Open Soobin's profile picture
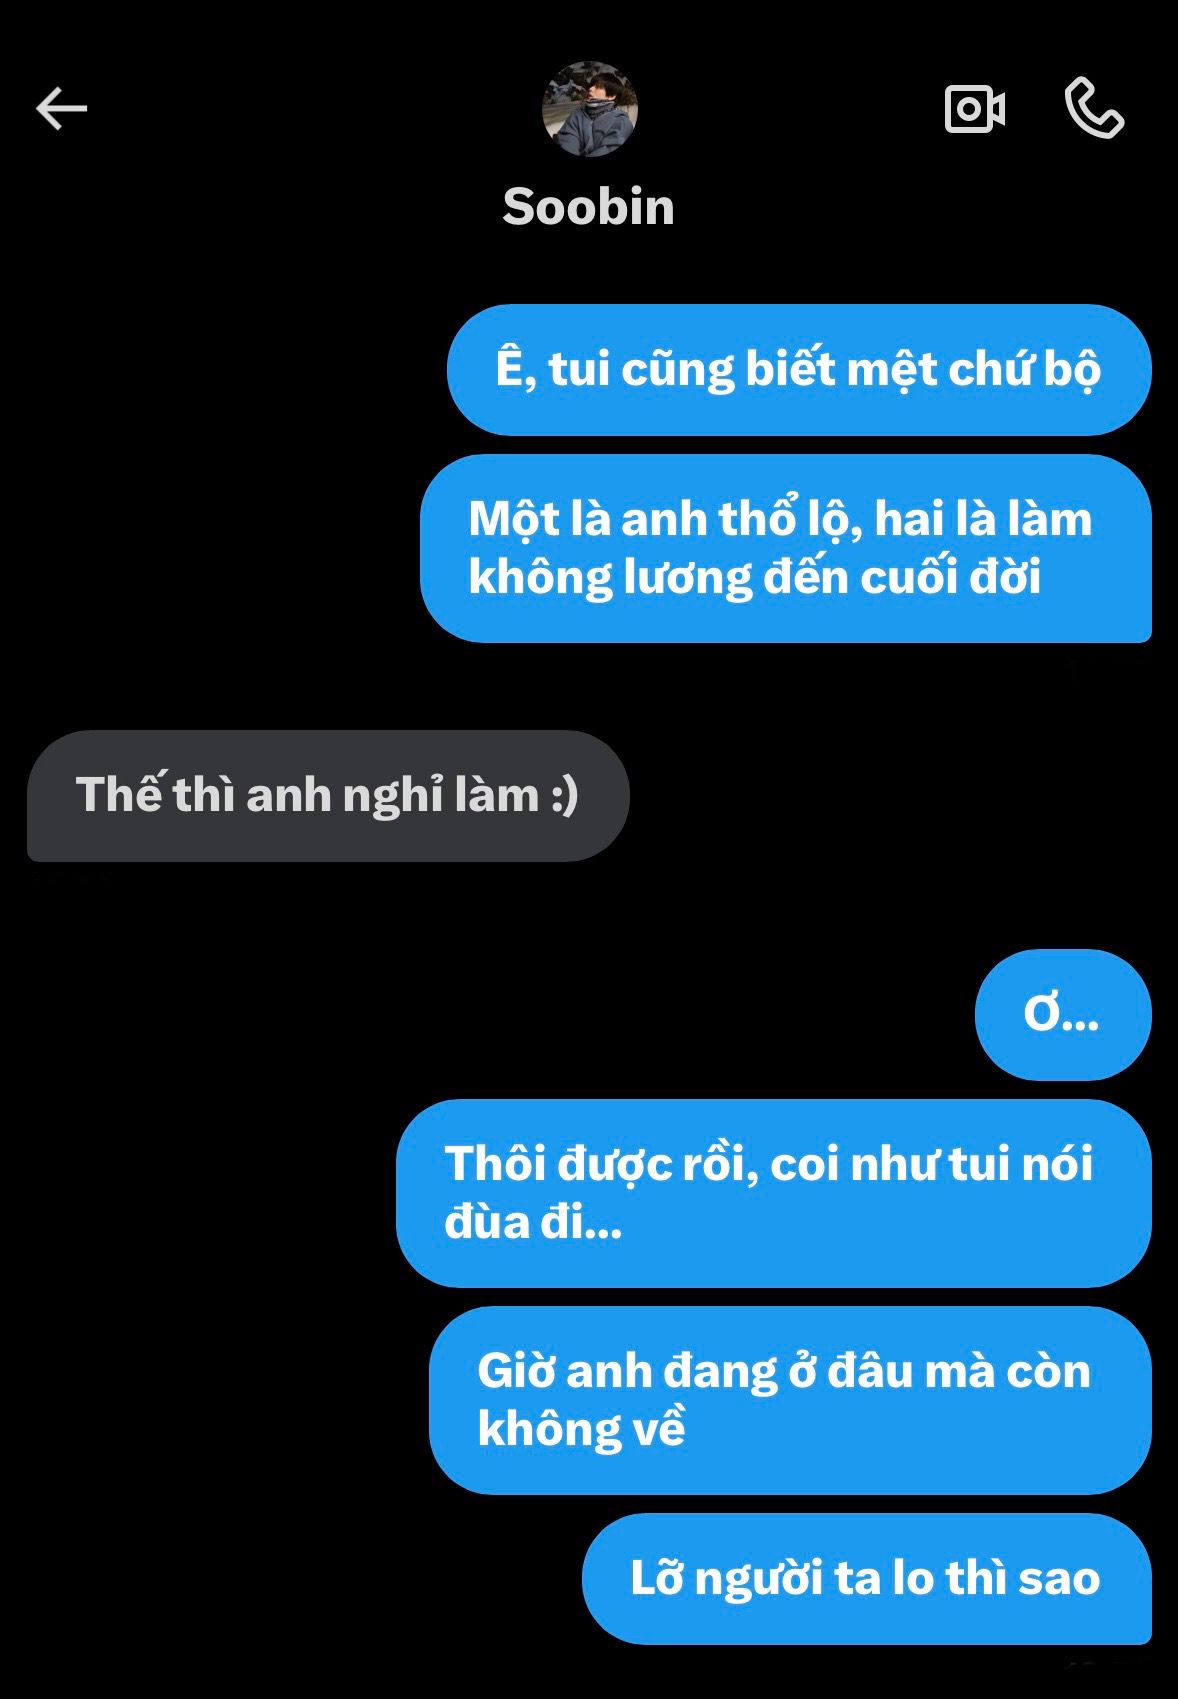 click(589, 109)
